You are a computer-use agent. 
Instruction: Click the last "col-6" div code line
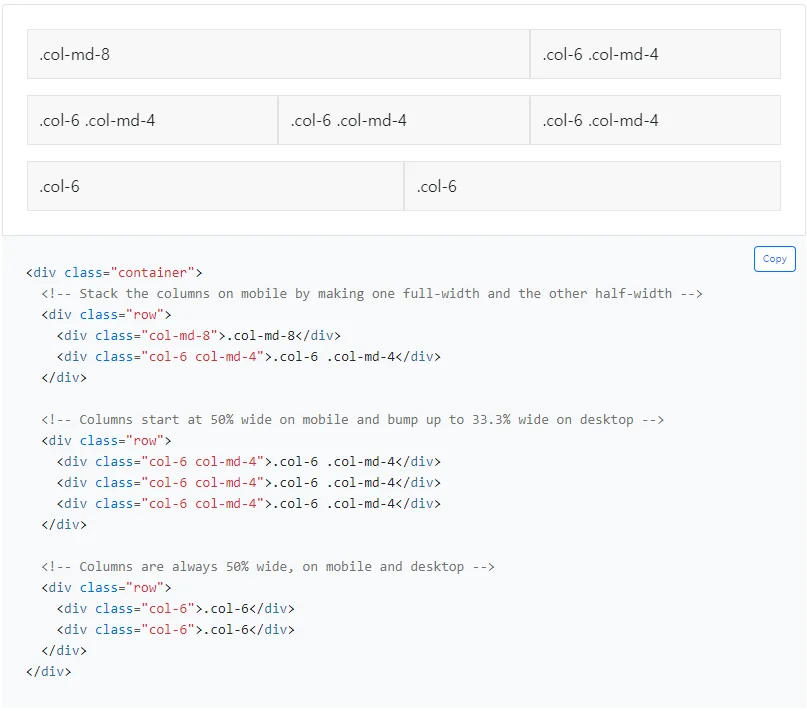pyautogui.click(x=175, y=630)
